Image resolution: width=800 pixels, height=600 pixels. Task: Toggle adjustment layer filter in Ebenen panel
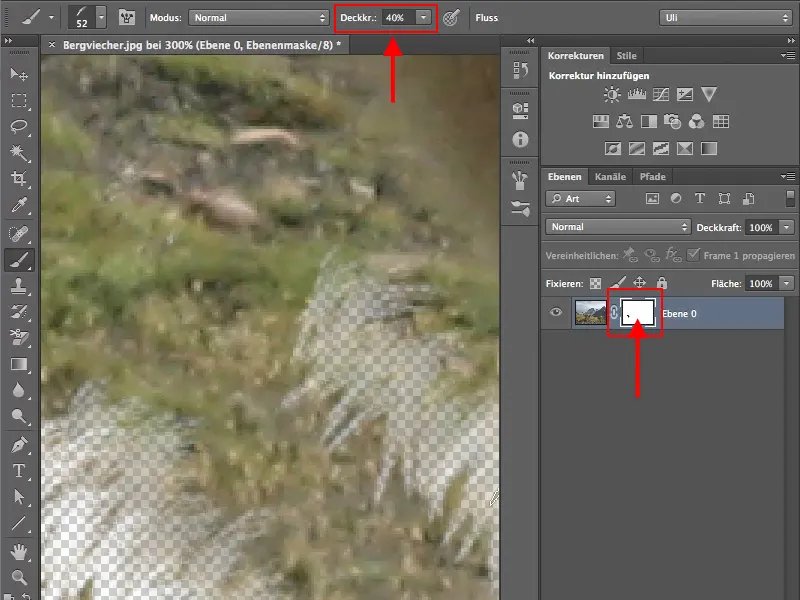[676, 198]
